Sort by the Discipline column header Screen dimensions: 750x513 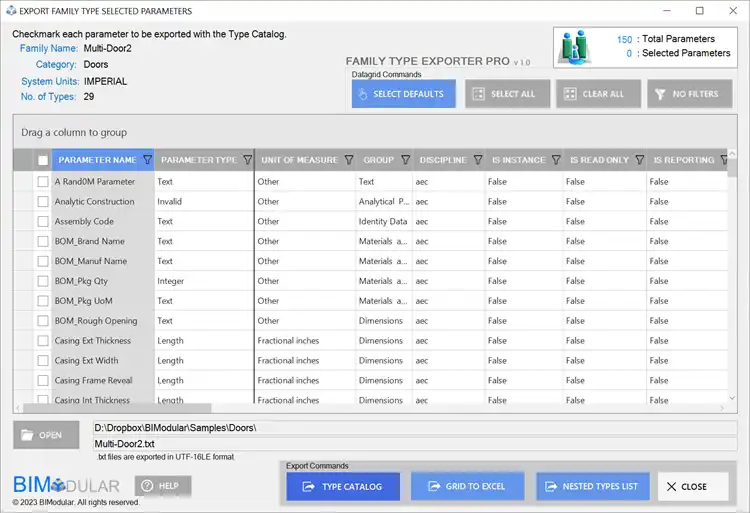pyautogui.click(x=443, y=160)
